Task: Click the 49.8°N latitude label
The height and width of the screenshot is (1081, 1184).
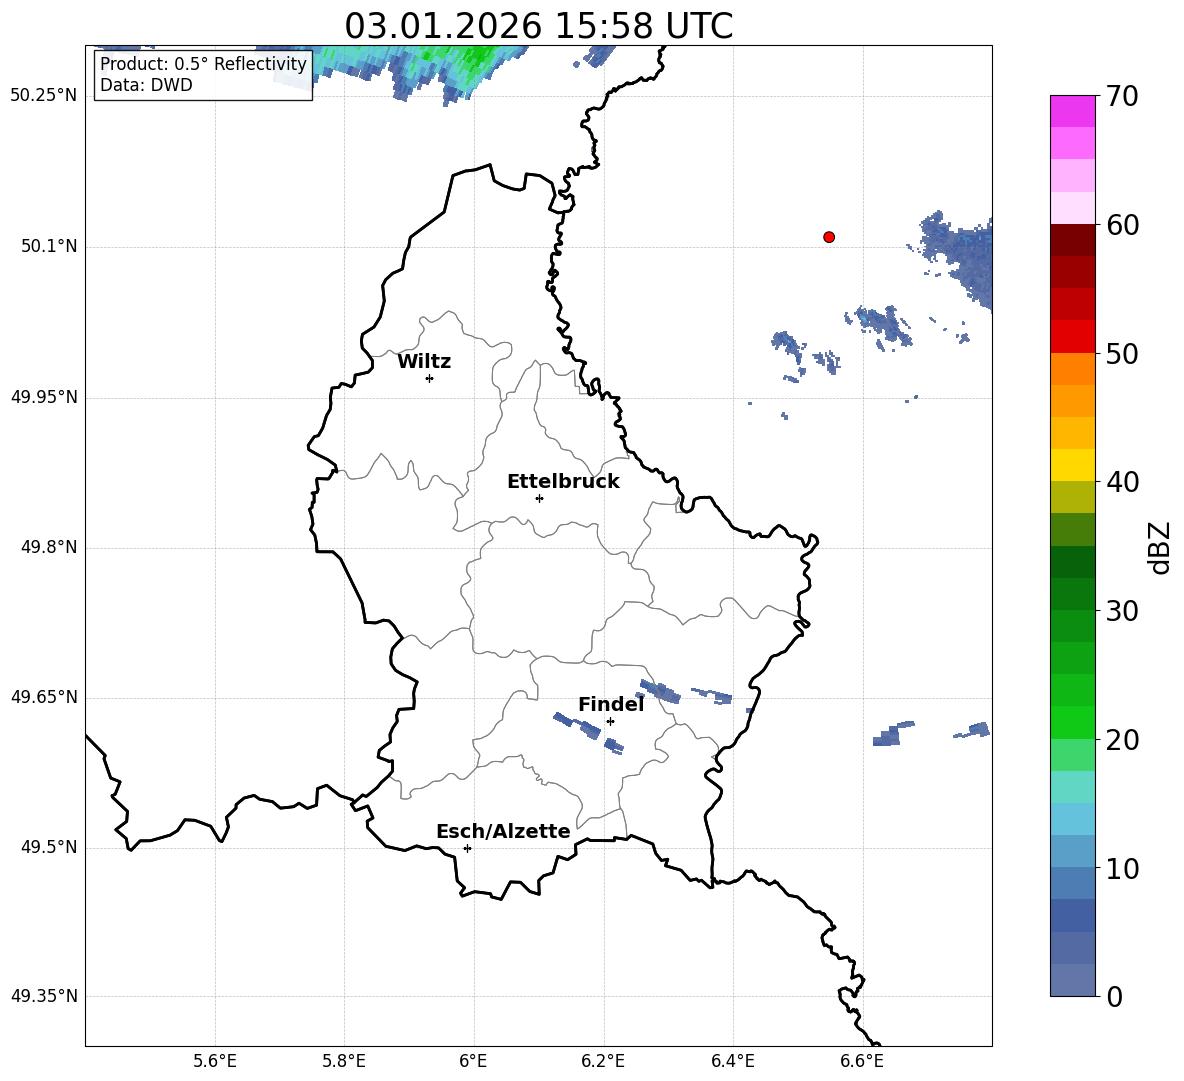Action: pos(49,547)
